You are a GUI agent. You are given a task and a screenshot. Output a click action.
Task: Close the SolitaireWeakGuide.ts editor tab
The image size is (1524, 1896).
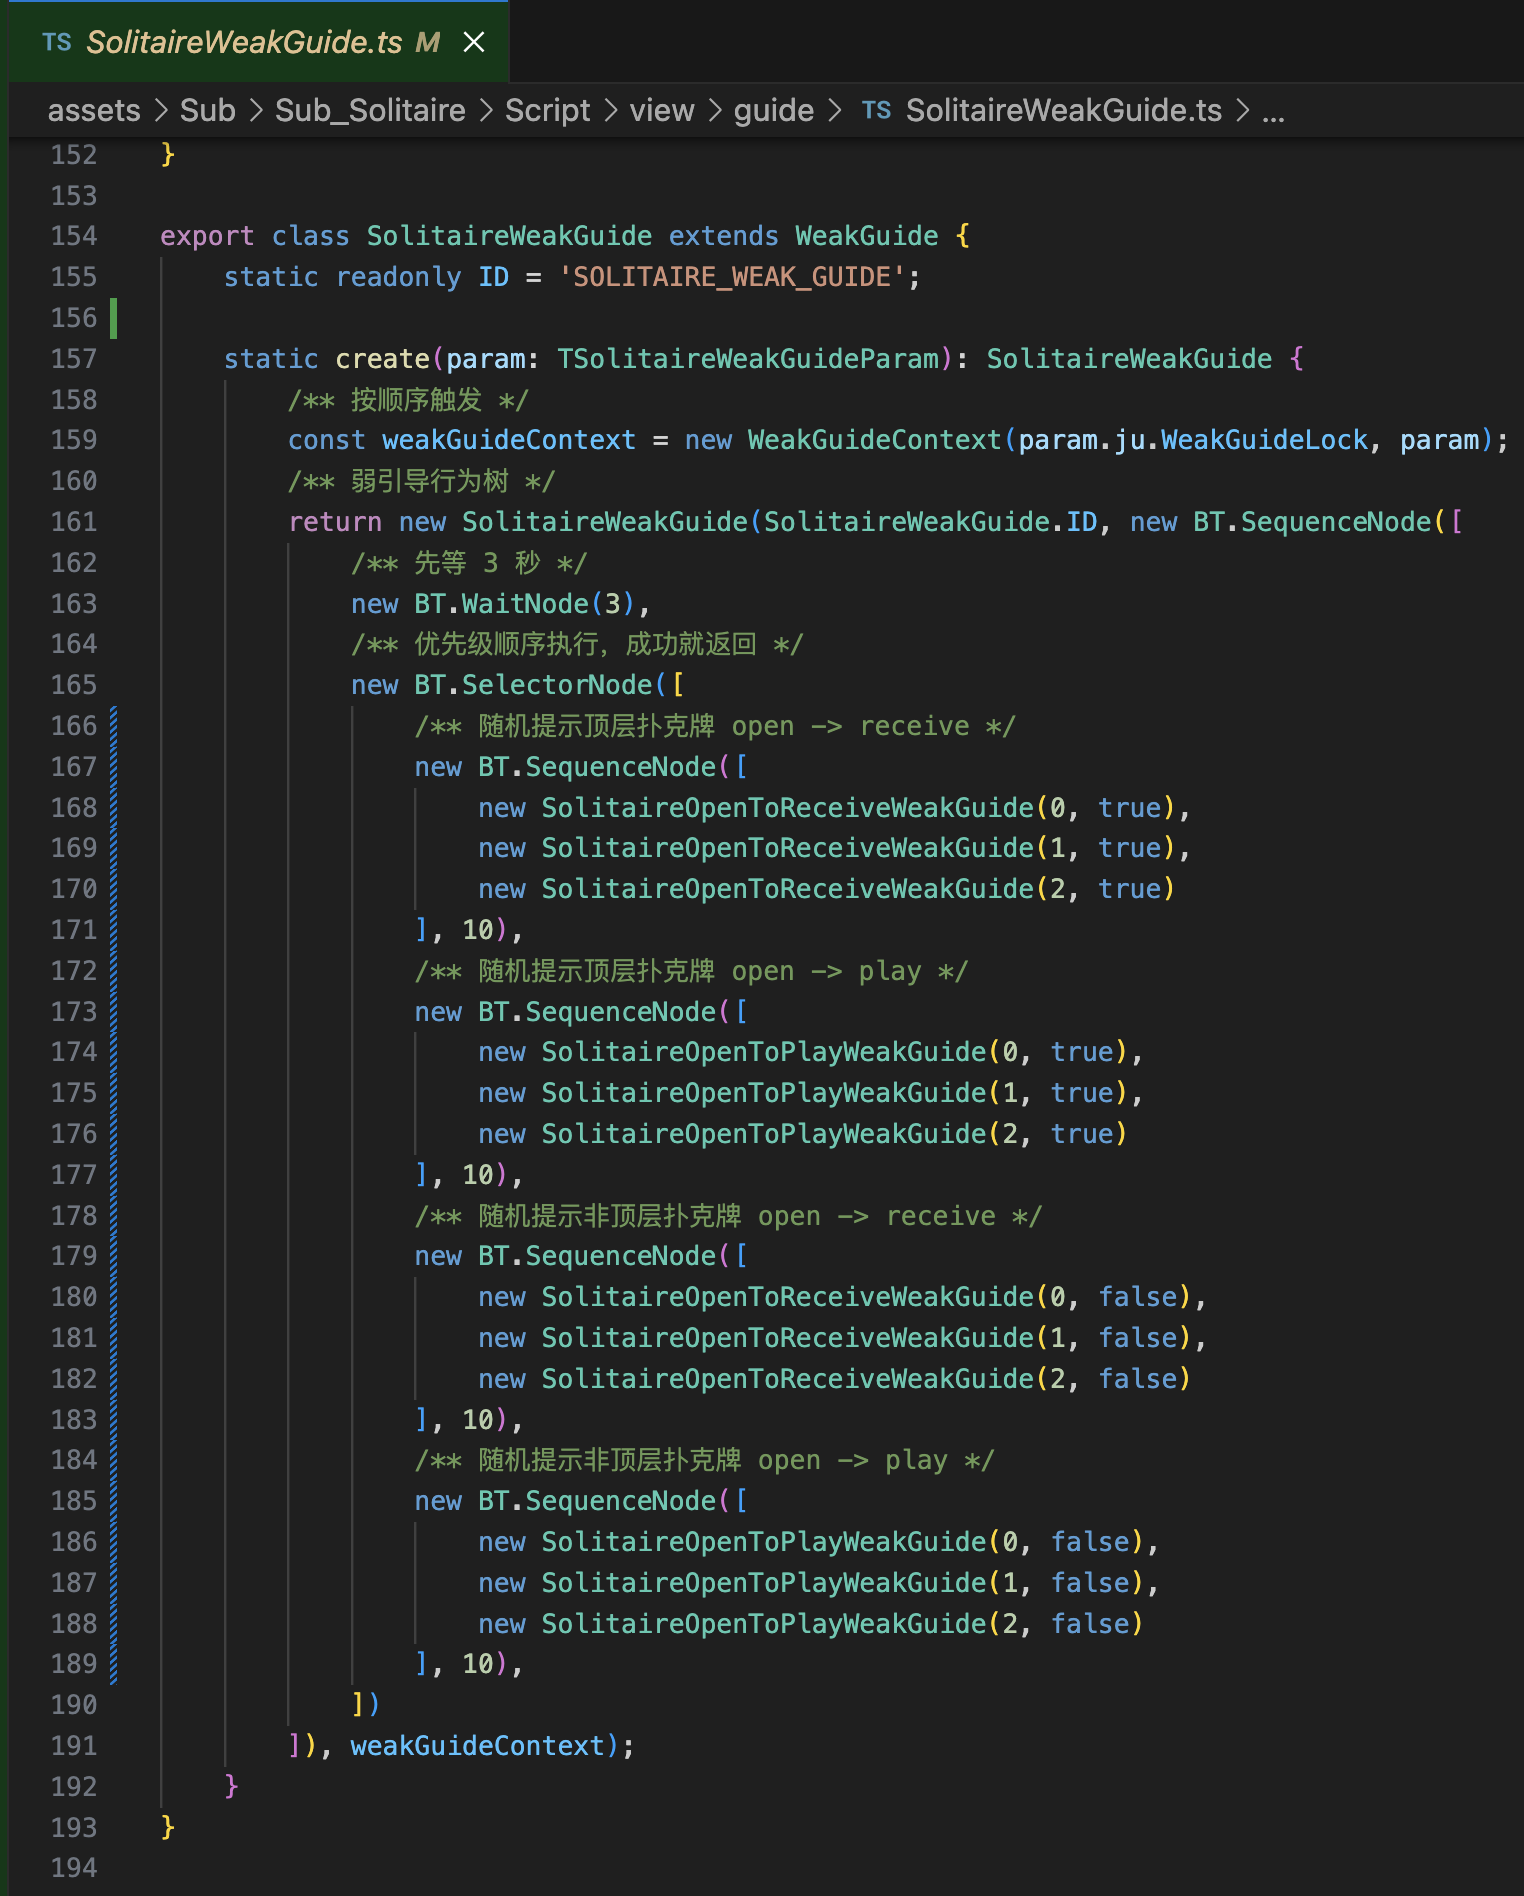pyautogui.click(x=474, y=42)
